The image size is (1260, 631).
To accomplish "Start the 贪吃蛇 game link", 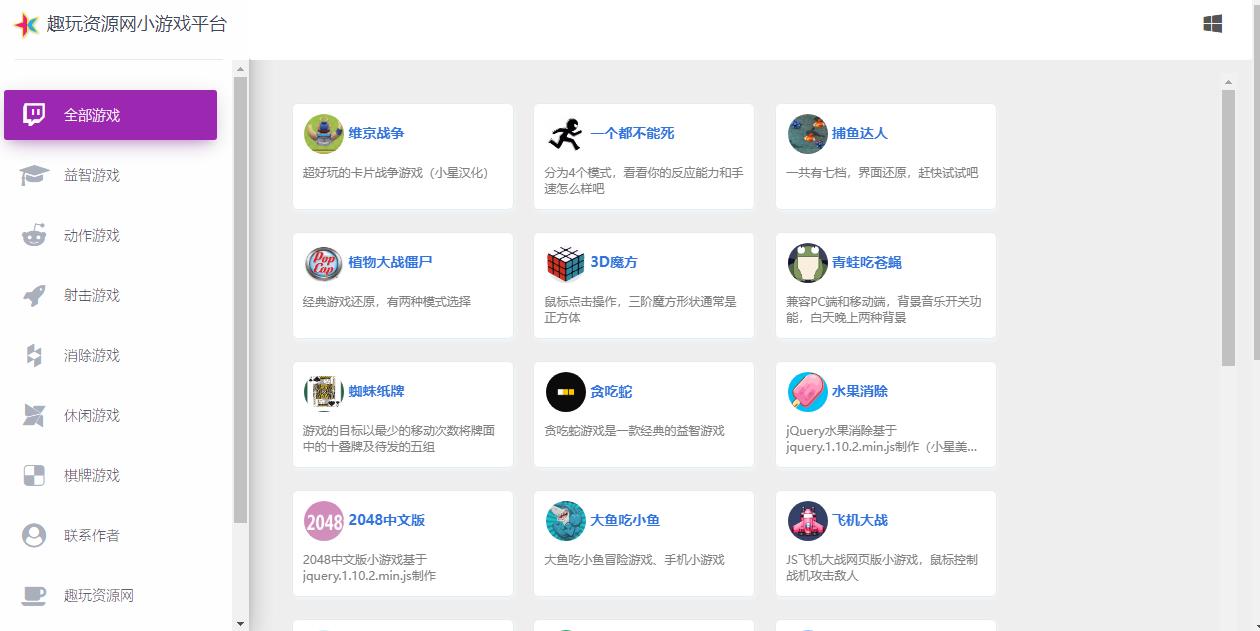I will pyautogui.click(x=611, y=391).
